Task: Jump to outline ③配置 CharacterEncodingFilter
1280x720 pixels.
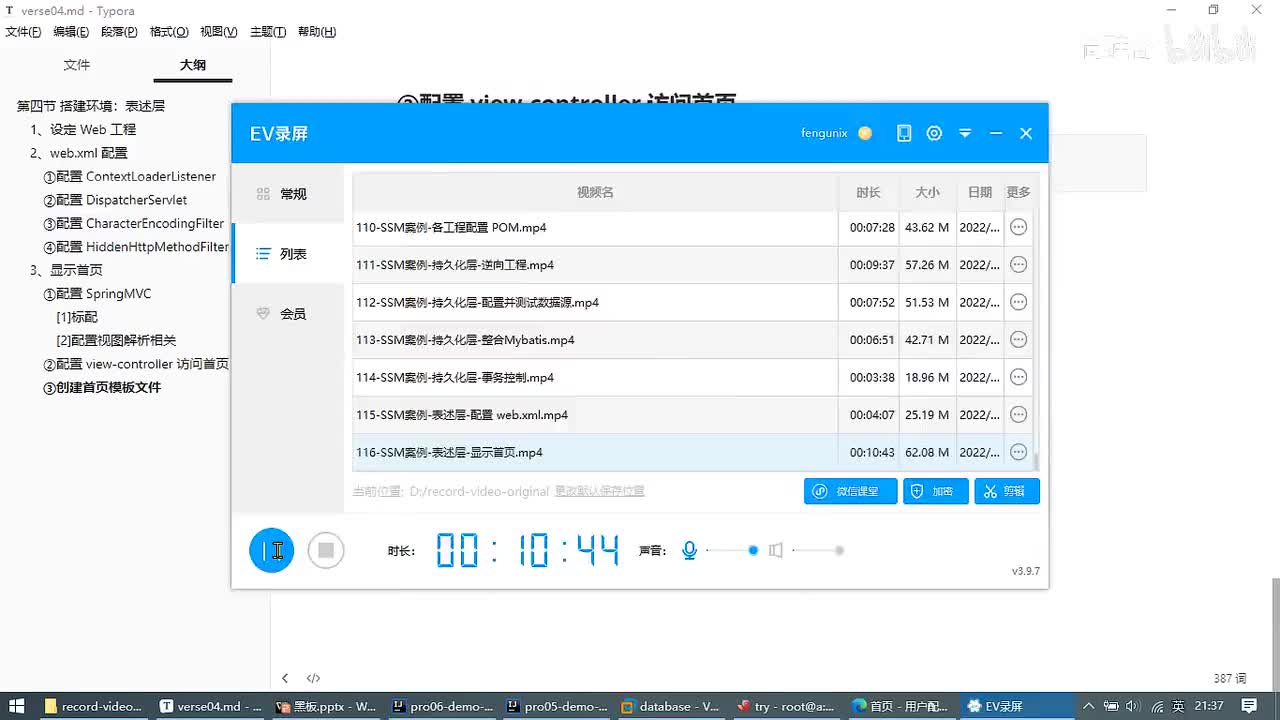Action: pos(133,223)
